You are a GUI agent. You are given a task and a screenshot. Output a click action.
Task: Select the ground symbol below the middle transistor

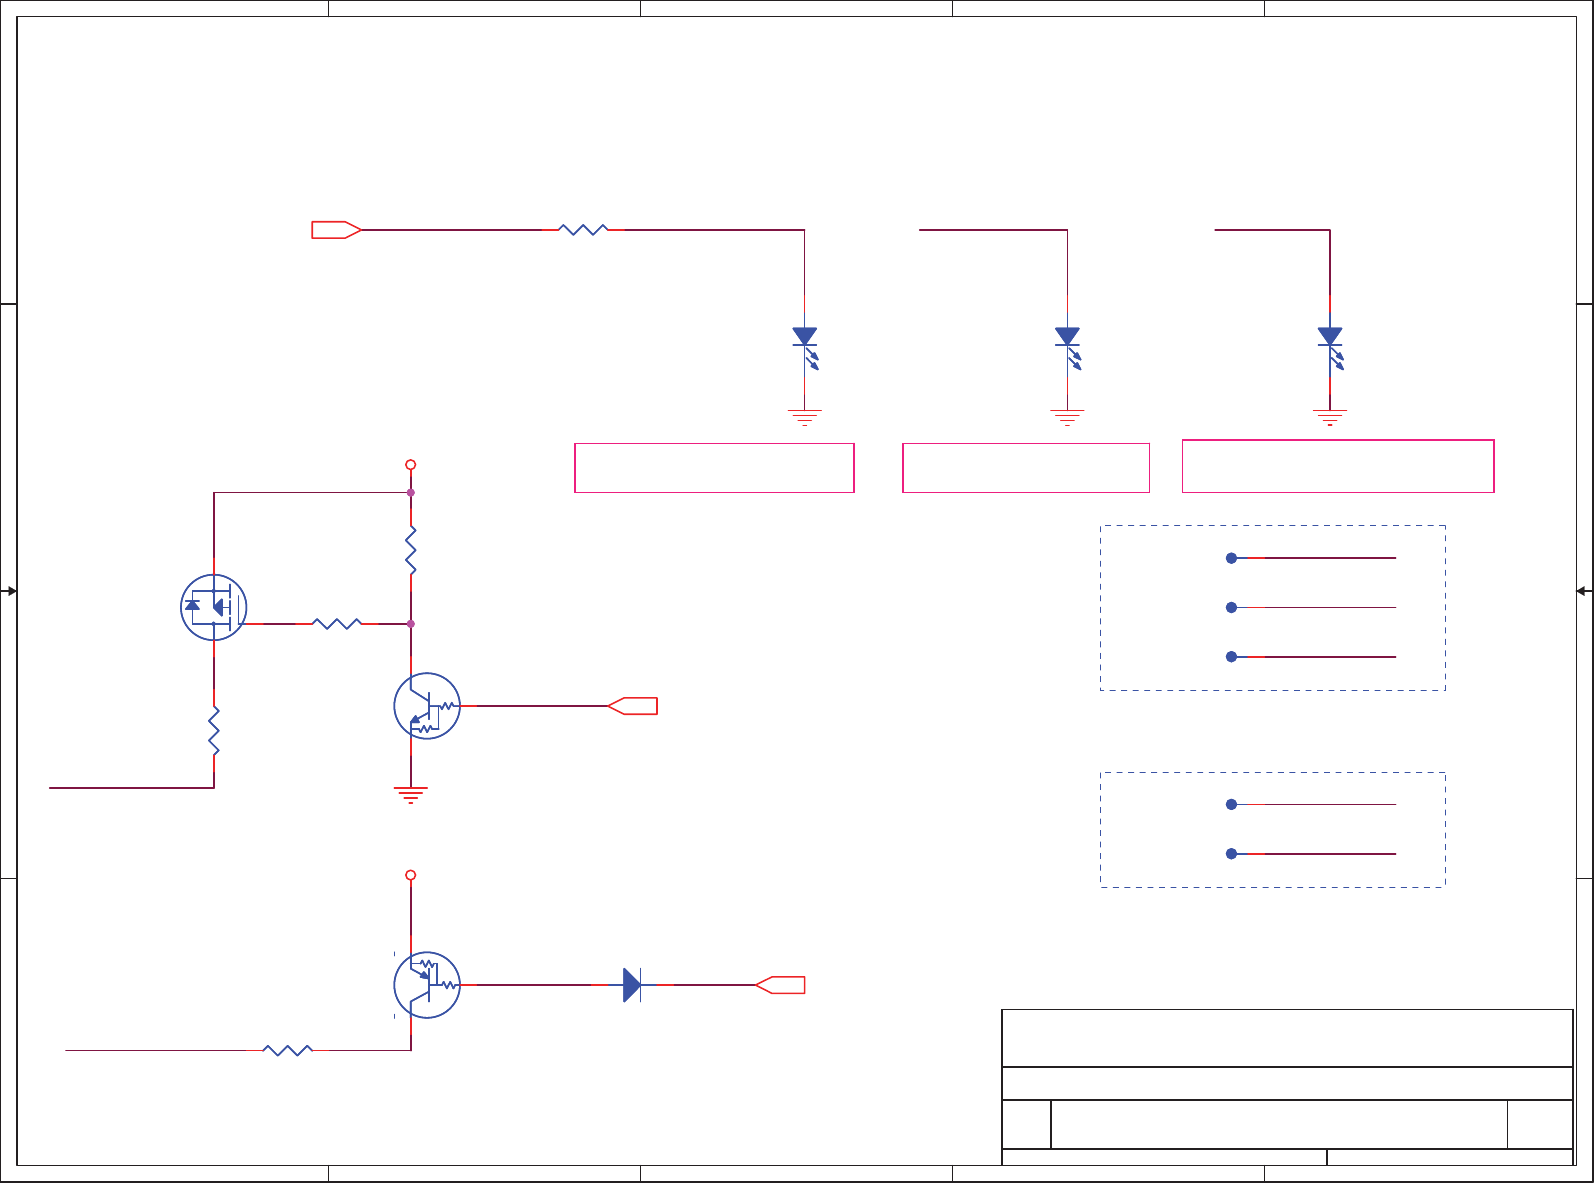click(411, 796)
